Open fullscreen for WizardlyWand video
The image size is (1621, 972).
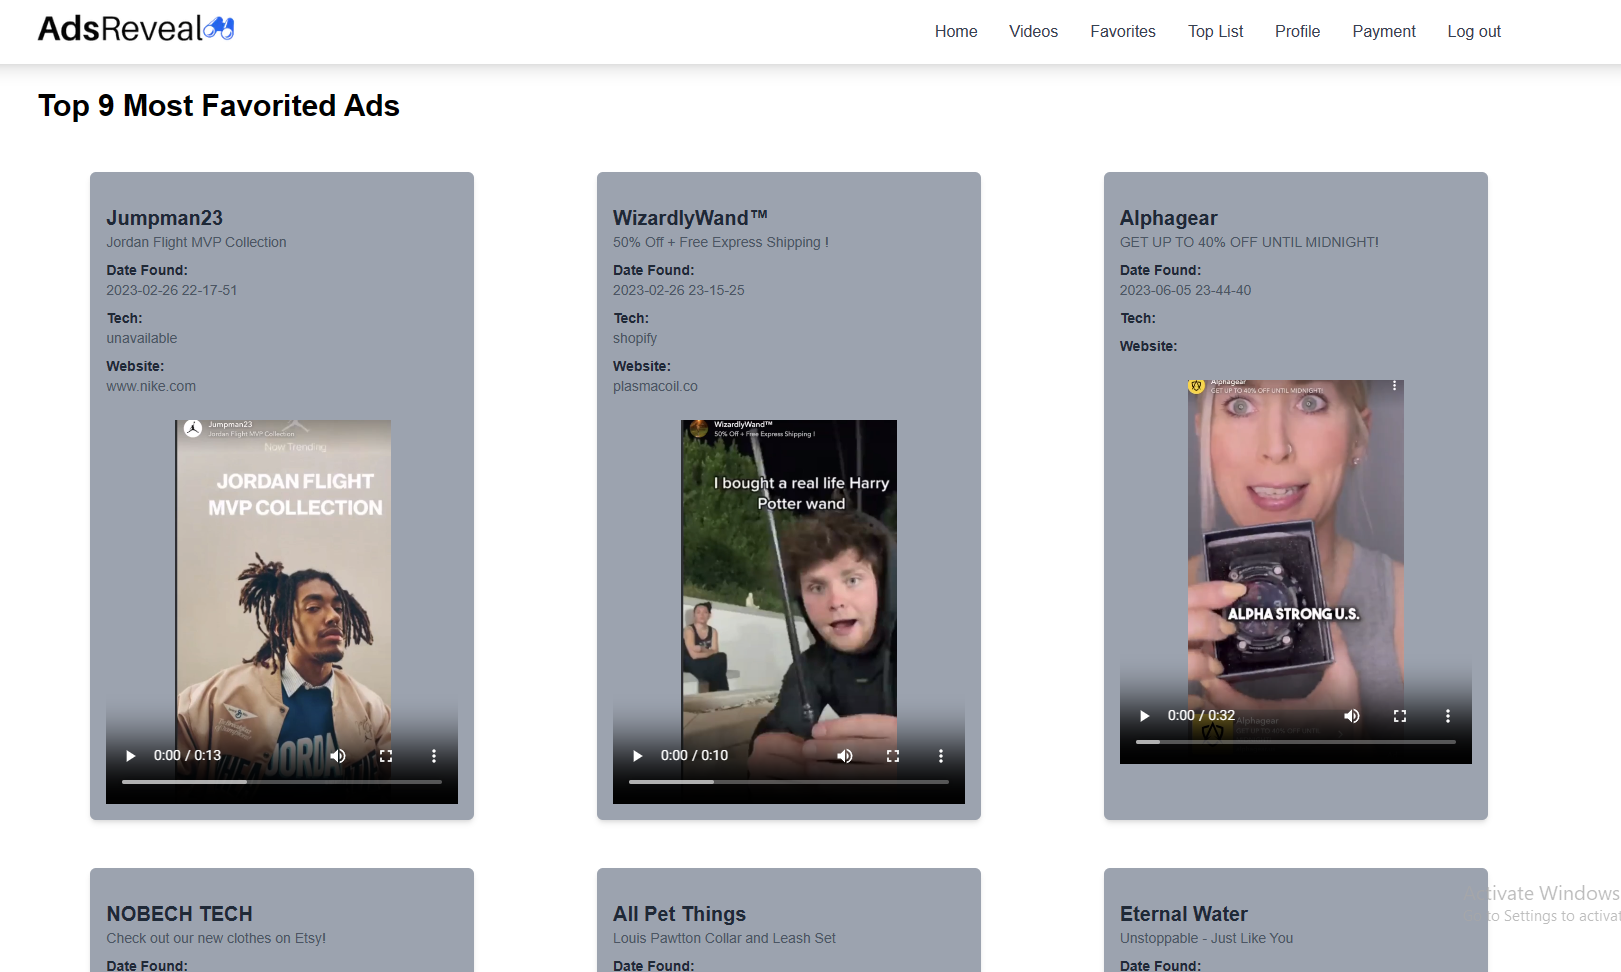click(893, 756)
